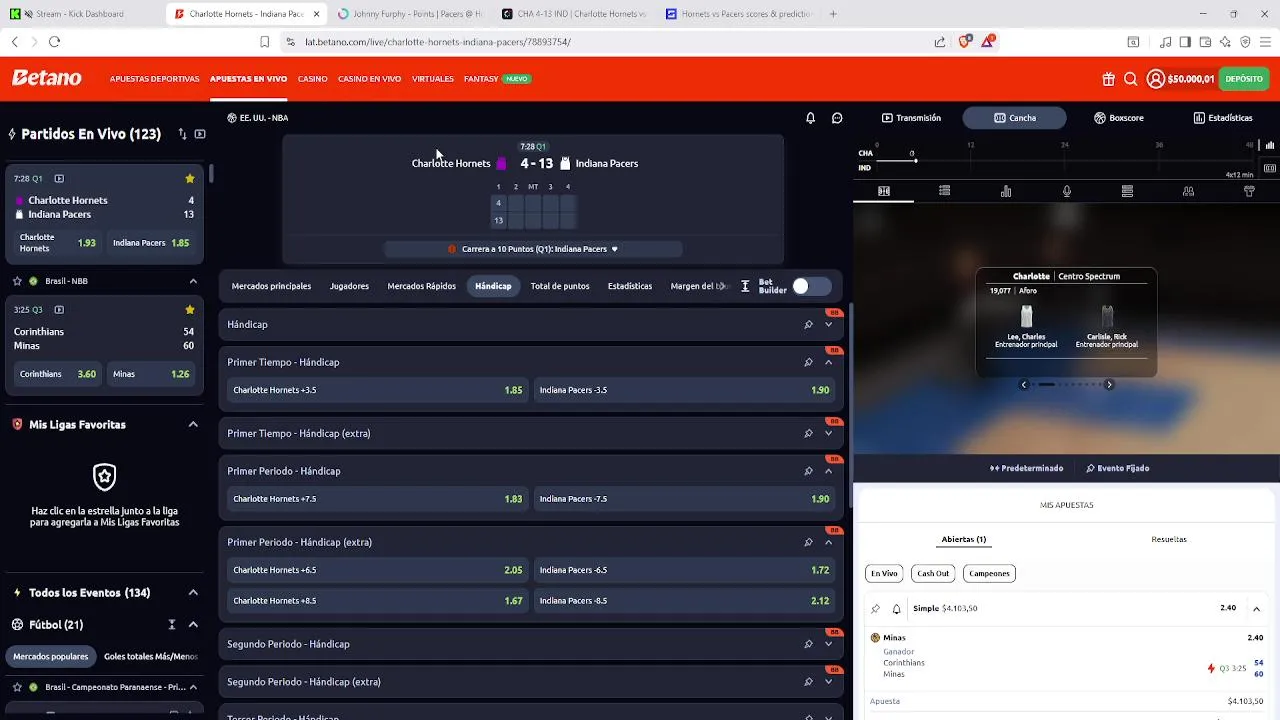Click the venue carousel pagination dots
This screenshot has width=1280, height=720.
pyautogui.click(x=1067, y=385)
